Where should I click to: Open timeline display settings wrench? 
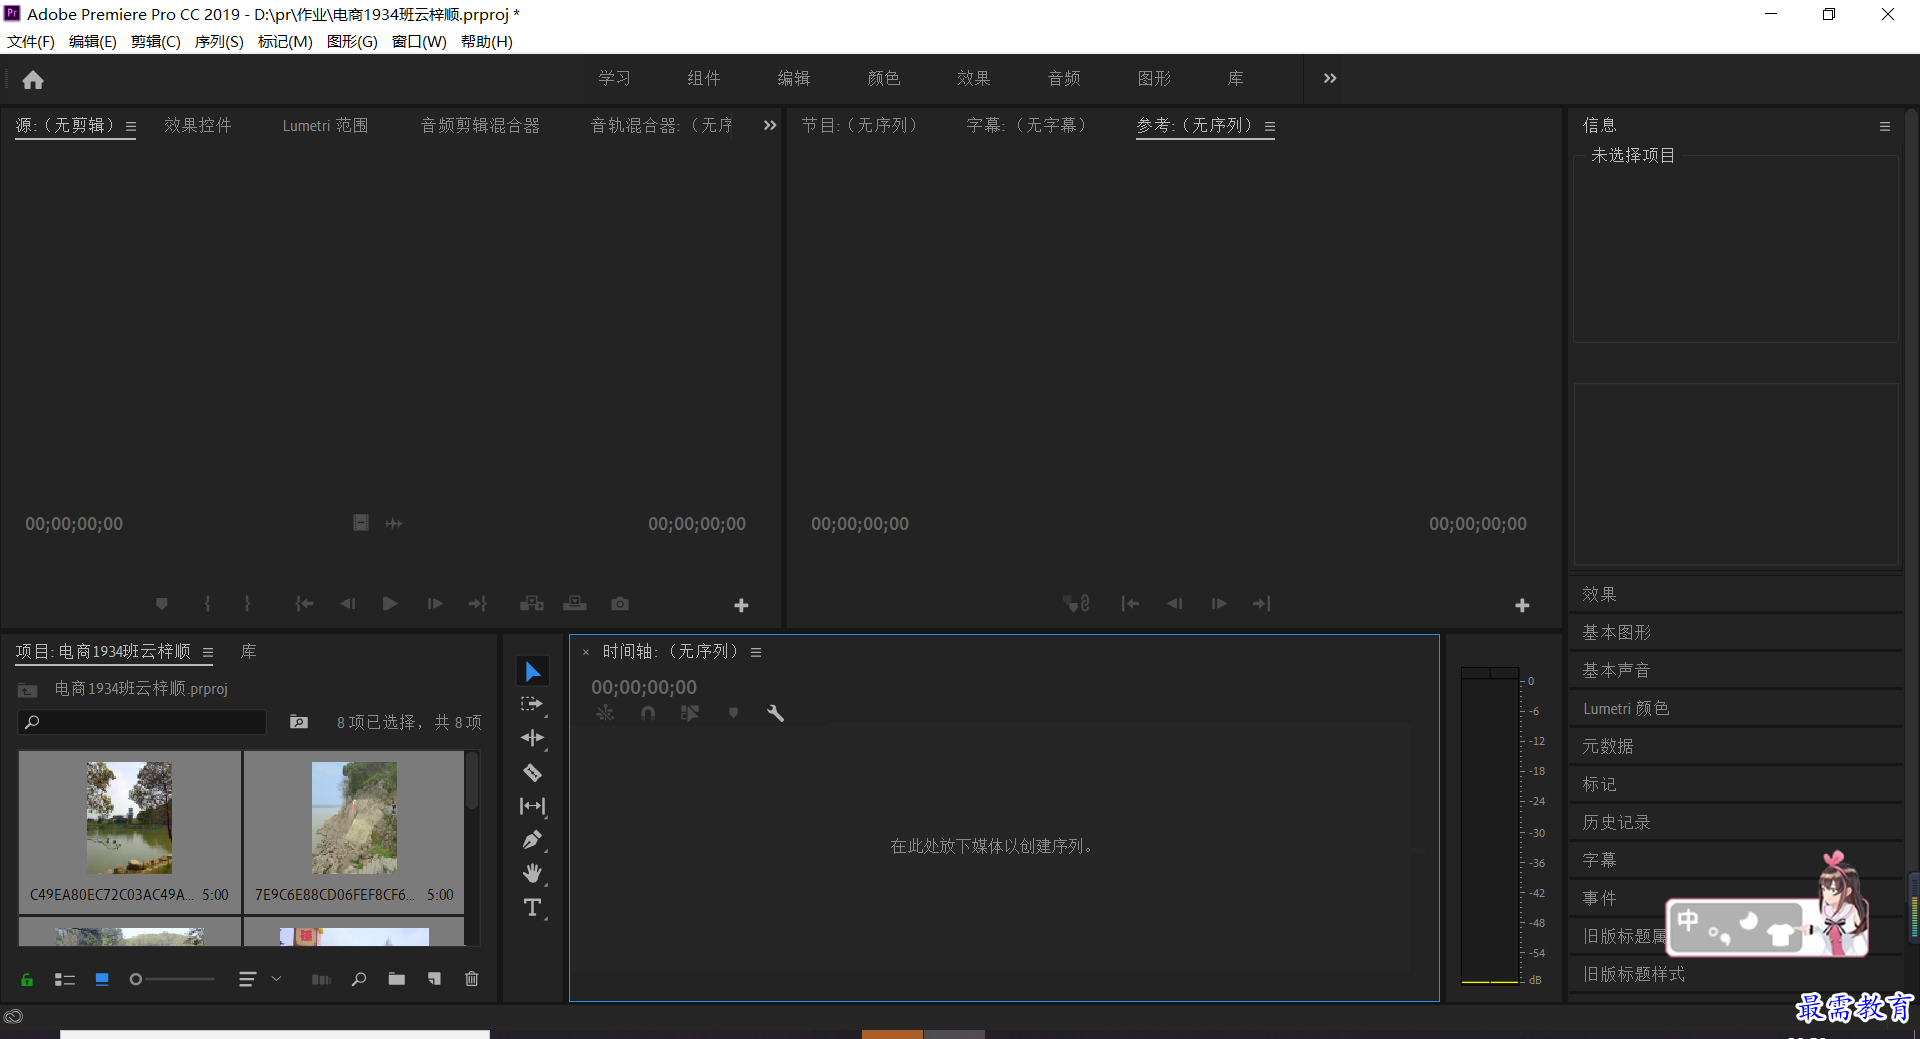tap(775, 714)
